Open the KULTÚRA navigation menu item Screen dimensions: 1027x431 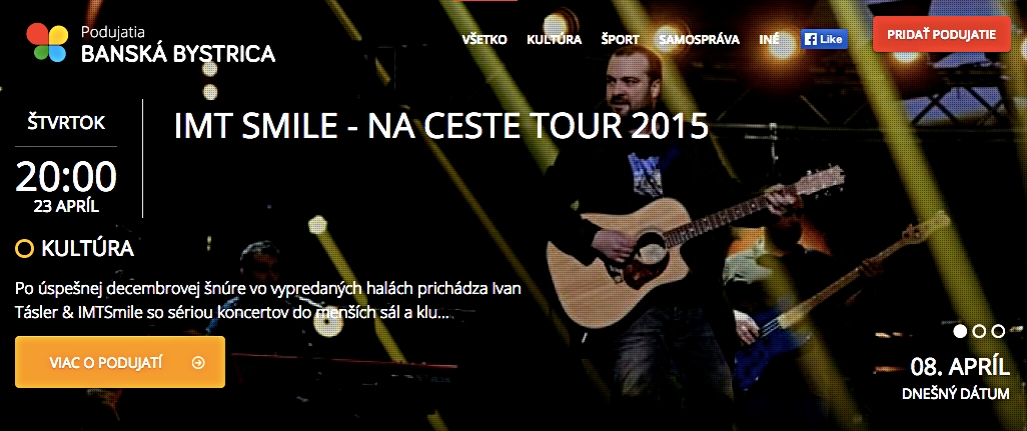pyautogui.click(x=554, y=39)
